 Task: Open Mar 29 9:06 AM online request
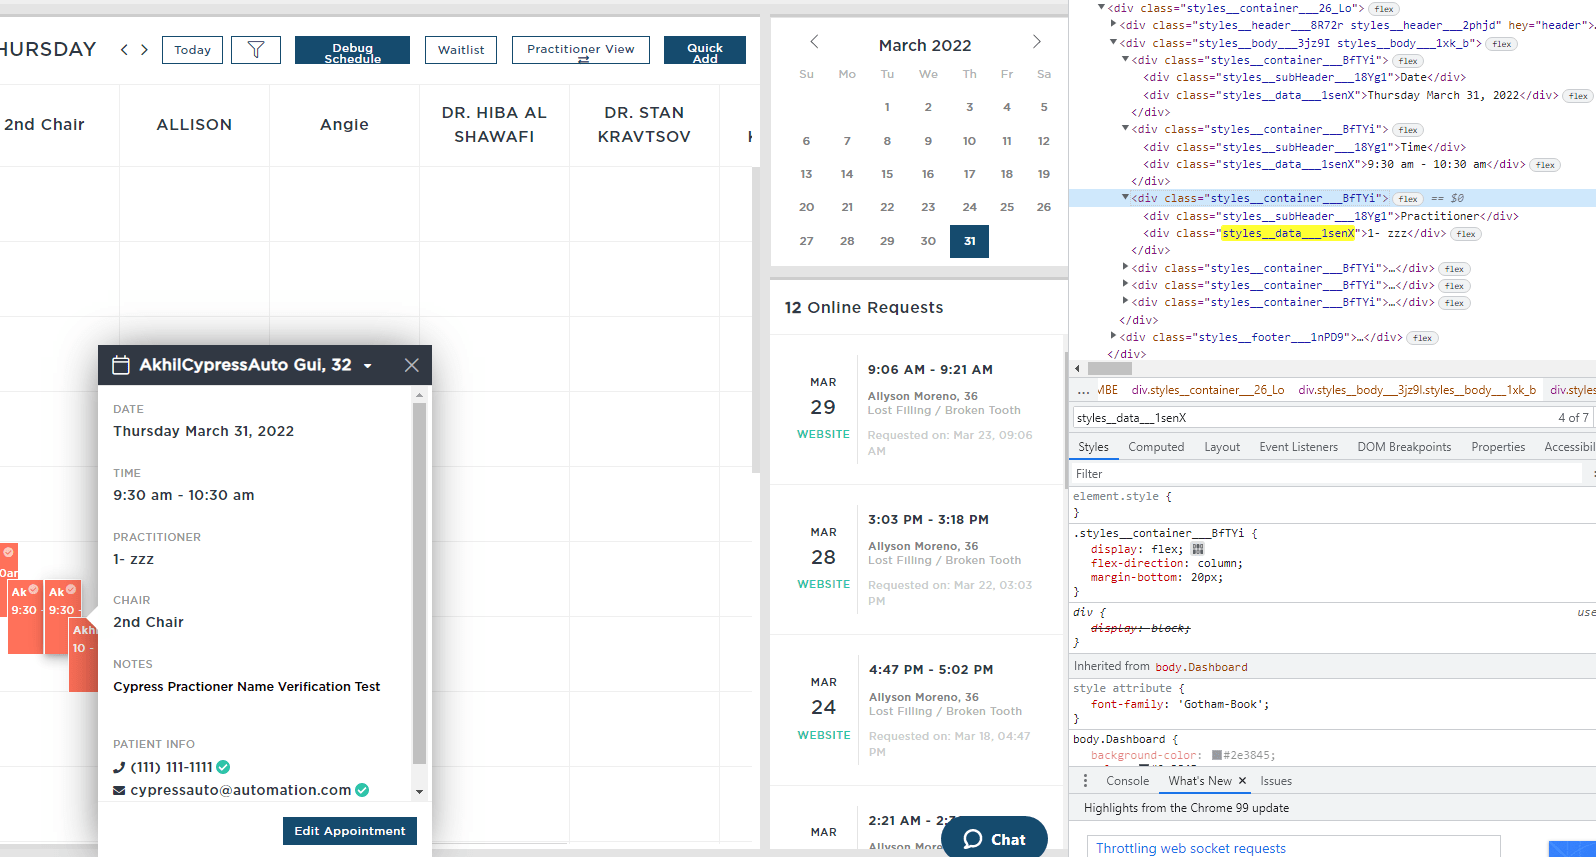point(915,410)
